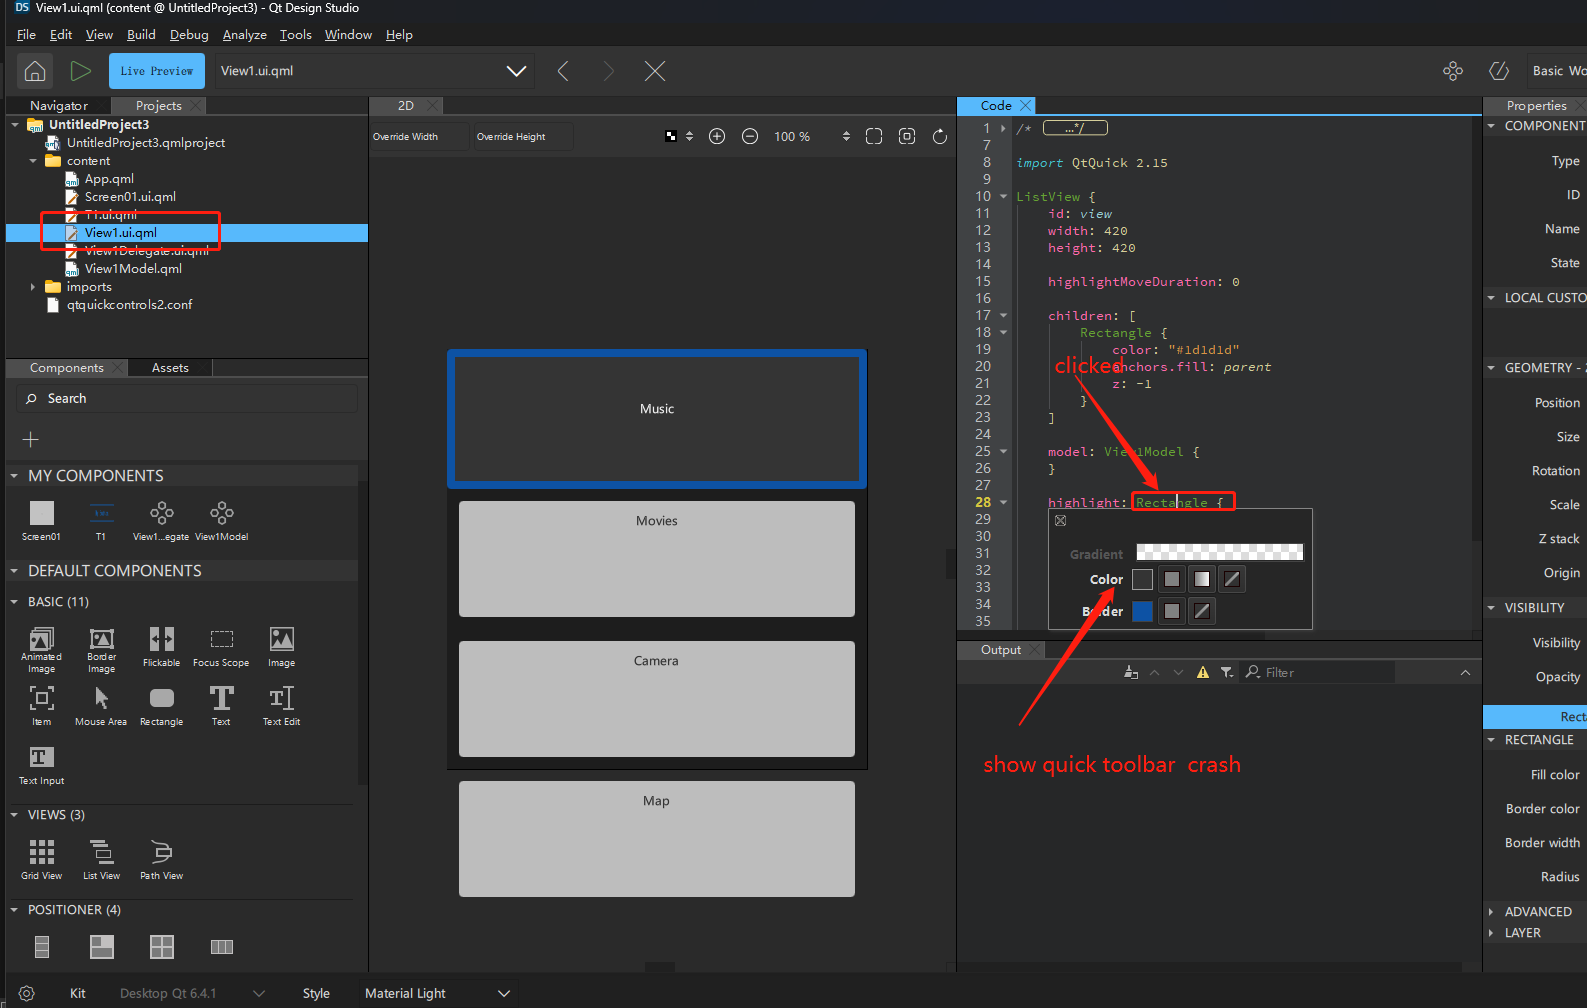The image size is (1587, 1008).
Task: Open the Build menu
Action: pyautogui.click(x=141, y=35)
